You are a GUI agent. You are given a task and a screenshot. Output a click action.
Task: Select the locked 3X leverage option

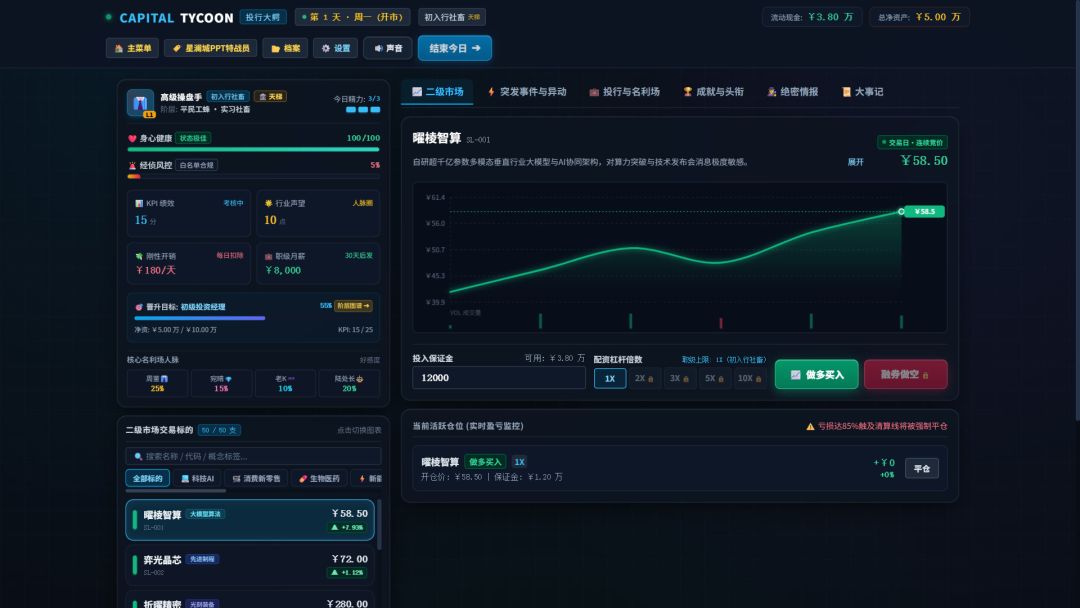click(x=679, y=378)
